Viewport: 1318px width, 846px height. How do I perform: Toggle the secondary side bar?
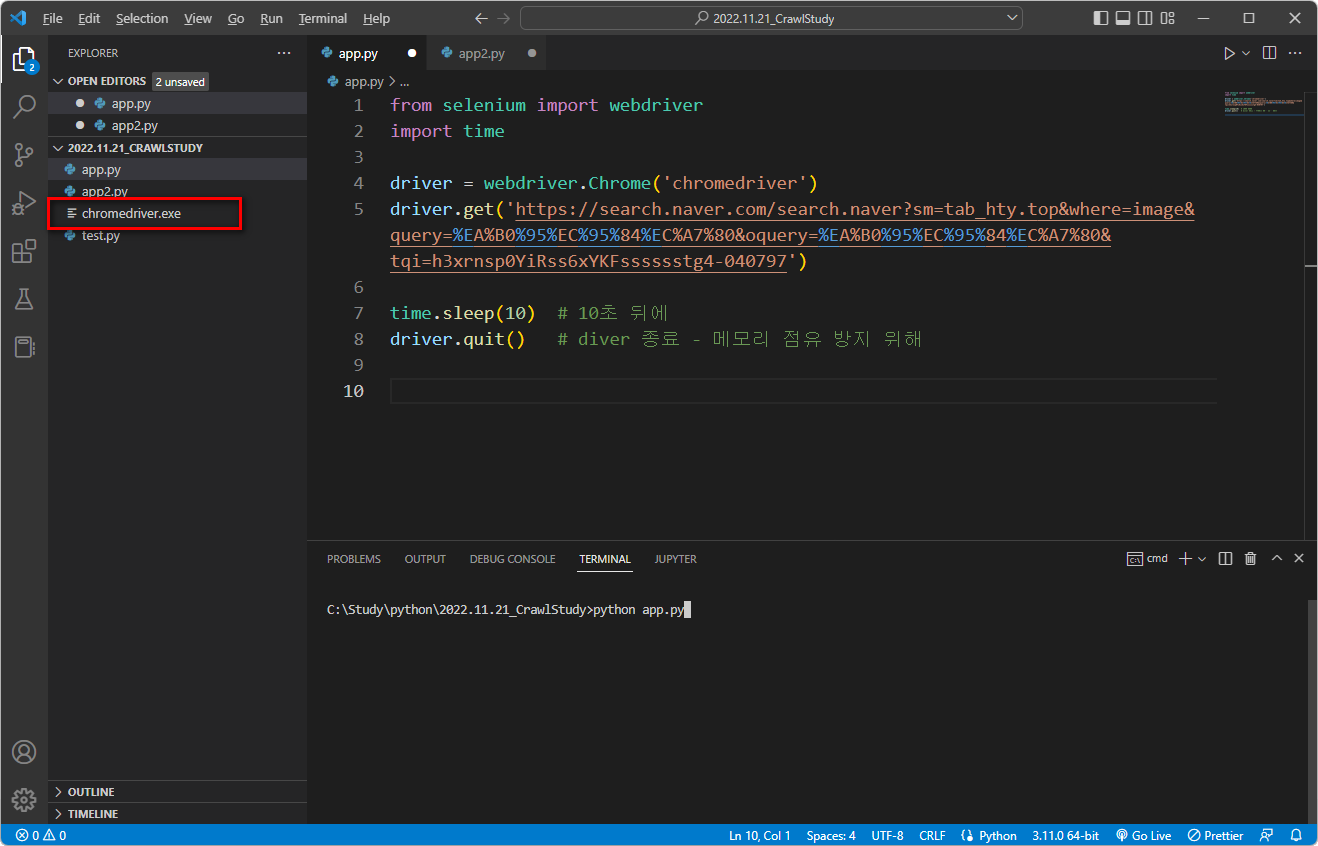pos(1145,17)
